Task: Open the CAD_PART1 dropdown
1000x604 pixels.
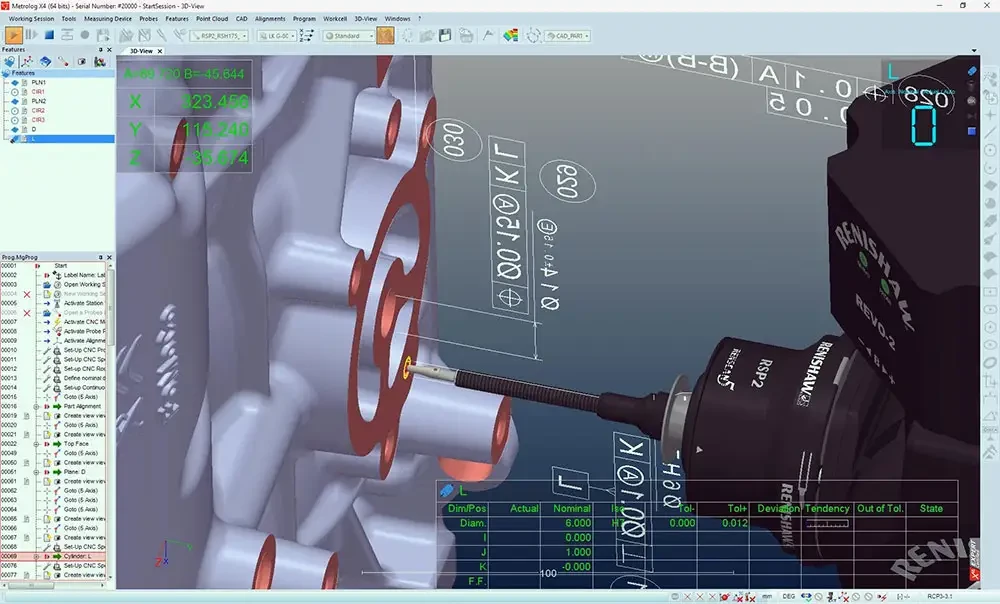Action: point(567,36)
